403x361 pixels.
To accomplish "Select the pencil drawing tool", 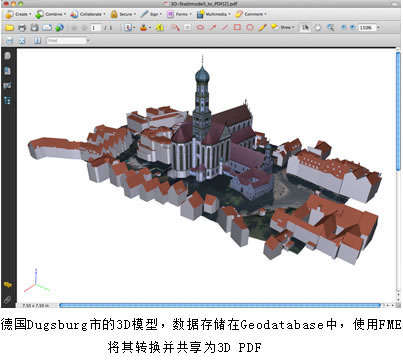I will (262, 27).
